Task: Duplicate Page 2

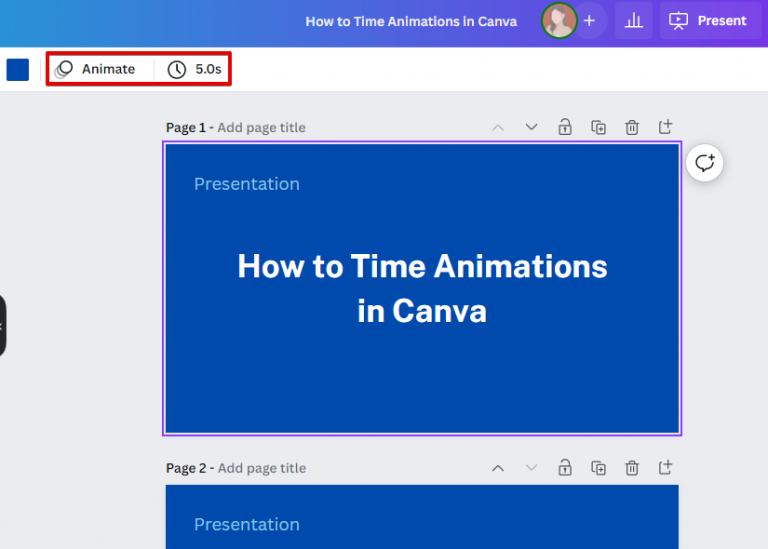Action: coord(598,468)
